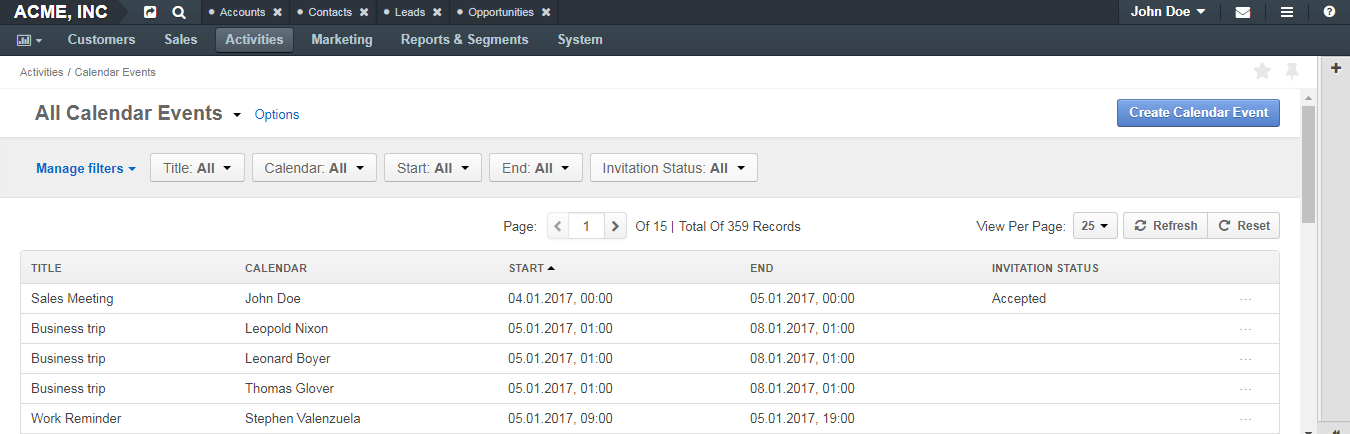This screenshot has height=434, width=1350.
Task: Expand sidebar with the plus icon
Action: pyautogui.click(x=1336, y=68)
